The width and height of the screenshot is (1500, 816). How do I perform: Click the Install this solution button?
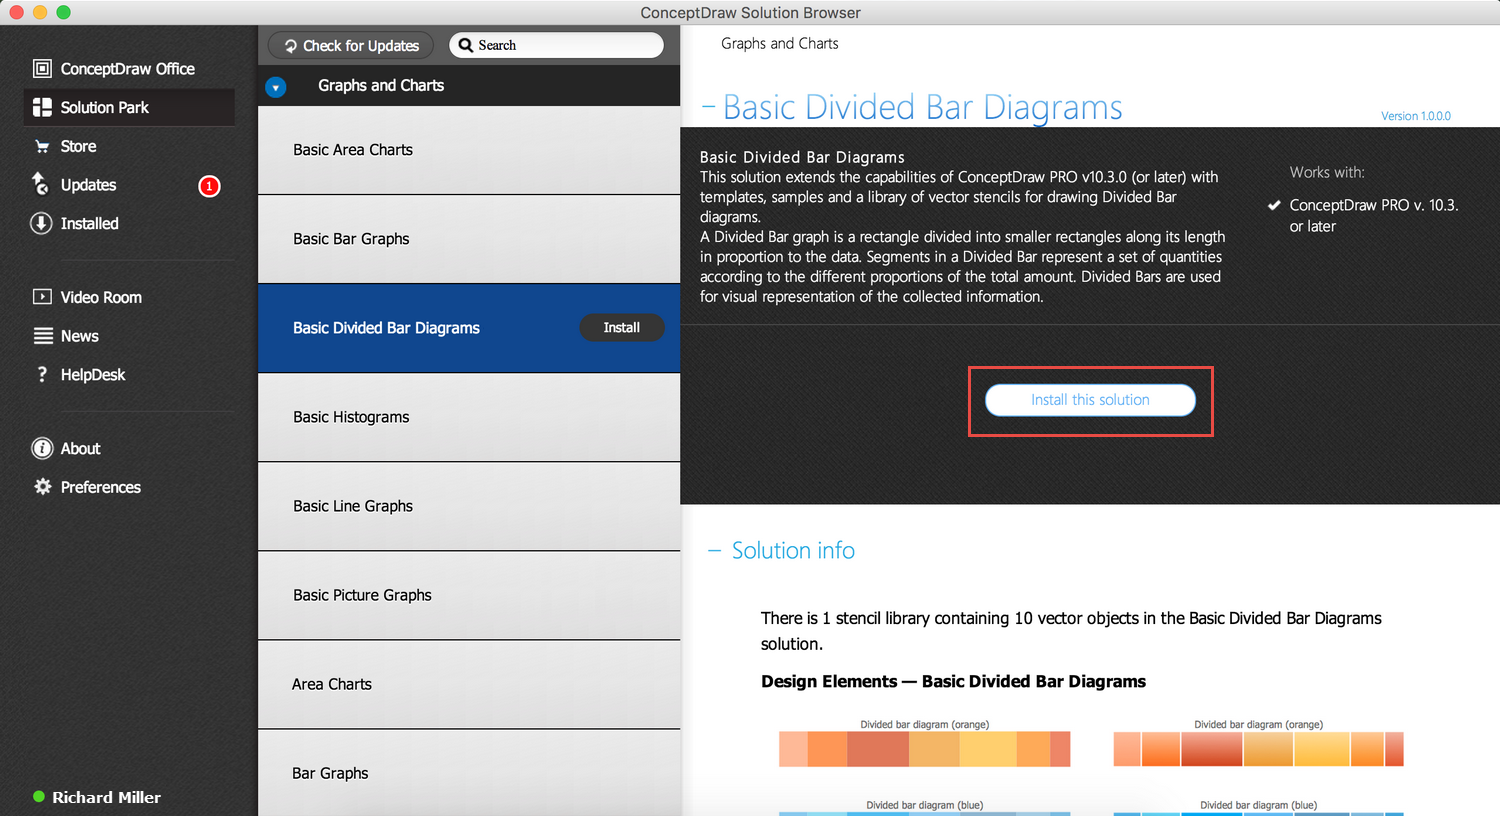tap(1090, 400)
